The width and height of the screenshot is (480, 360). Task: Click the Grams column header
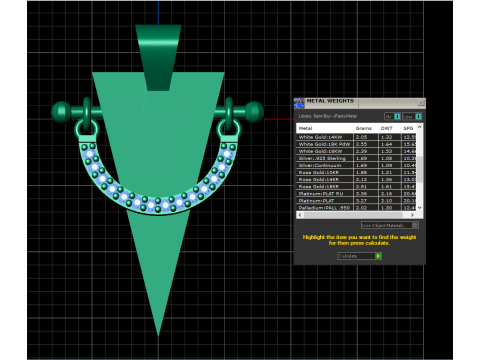pyautogui.click(x=366, y=128)
